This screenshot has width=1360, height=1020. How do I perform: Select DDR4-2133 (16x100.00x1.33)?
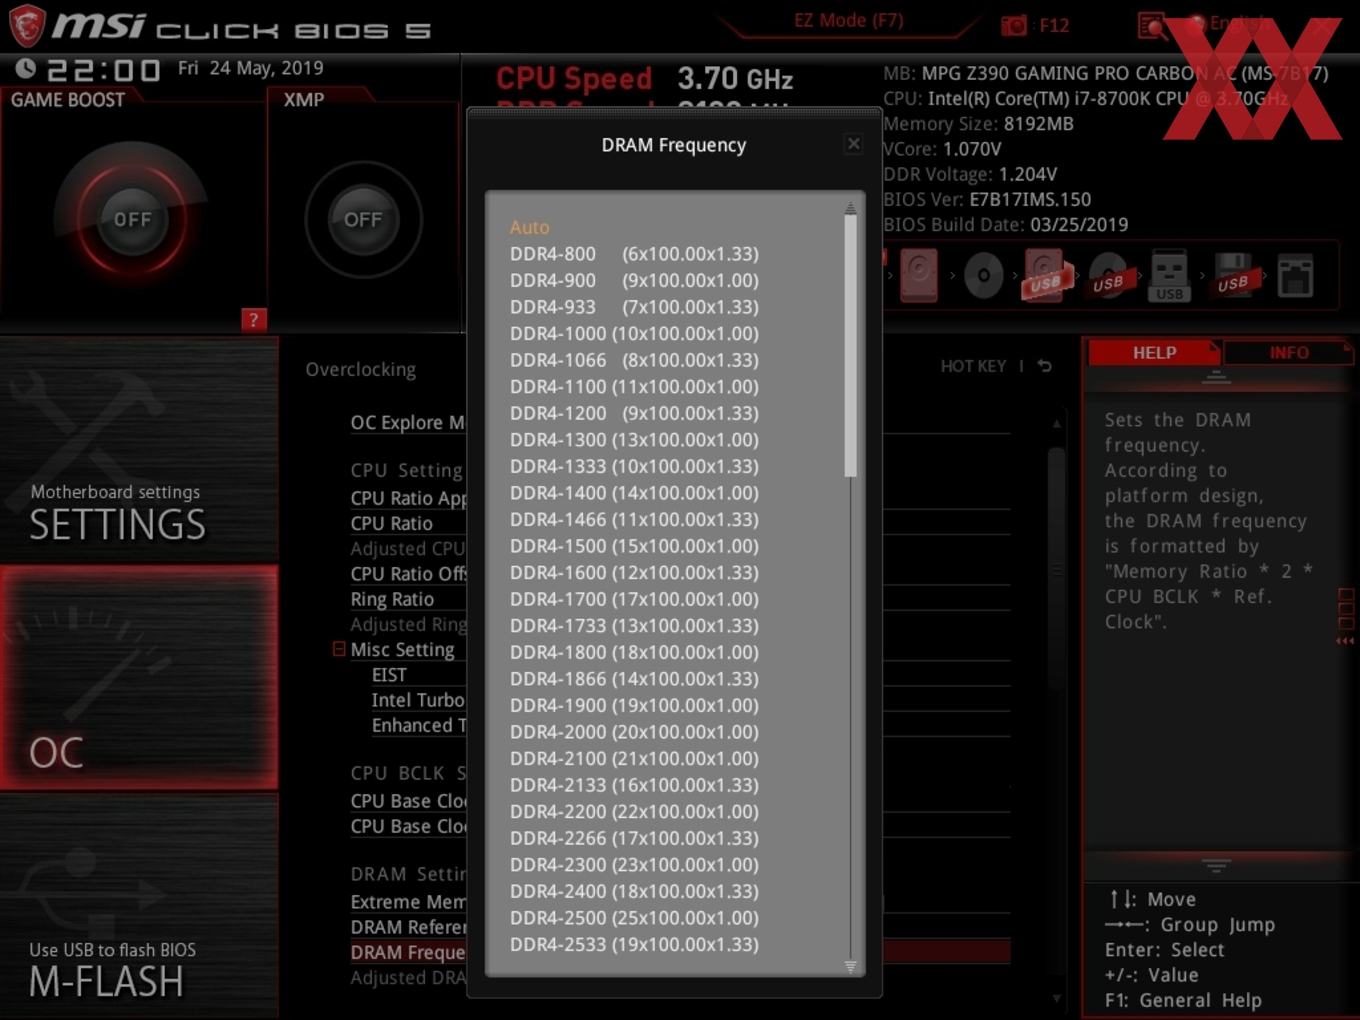pos(634,785)
